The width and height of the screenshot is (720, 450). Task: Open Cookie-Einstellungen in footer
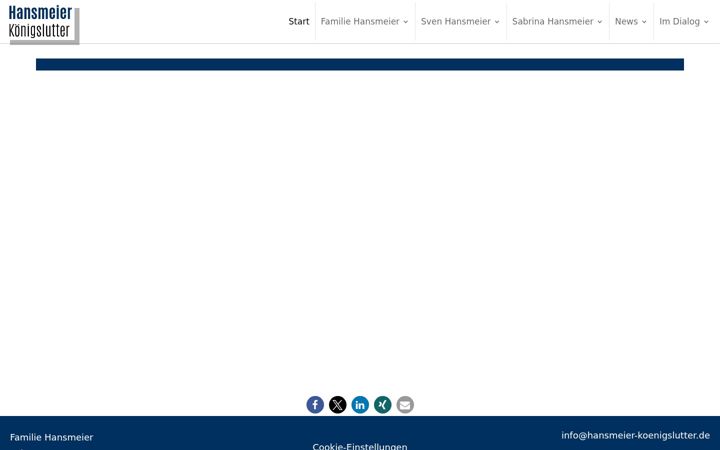360,446
